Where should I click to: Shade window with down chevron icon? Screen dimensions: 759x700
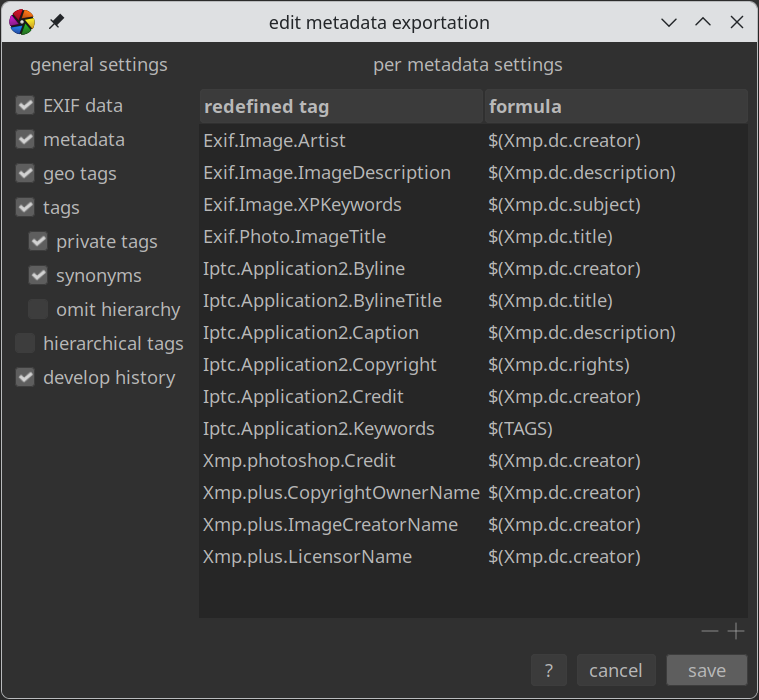[x=669, y=22]
